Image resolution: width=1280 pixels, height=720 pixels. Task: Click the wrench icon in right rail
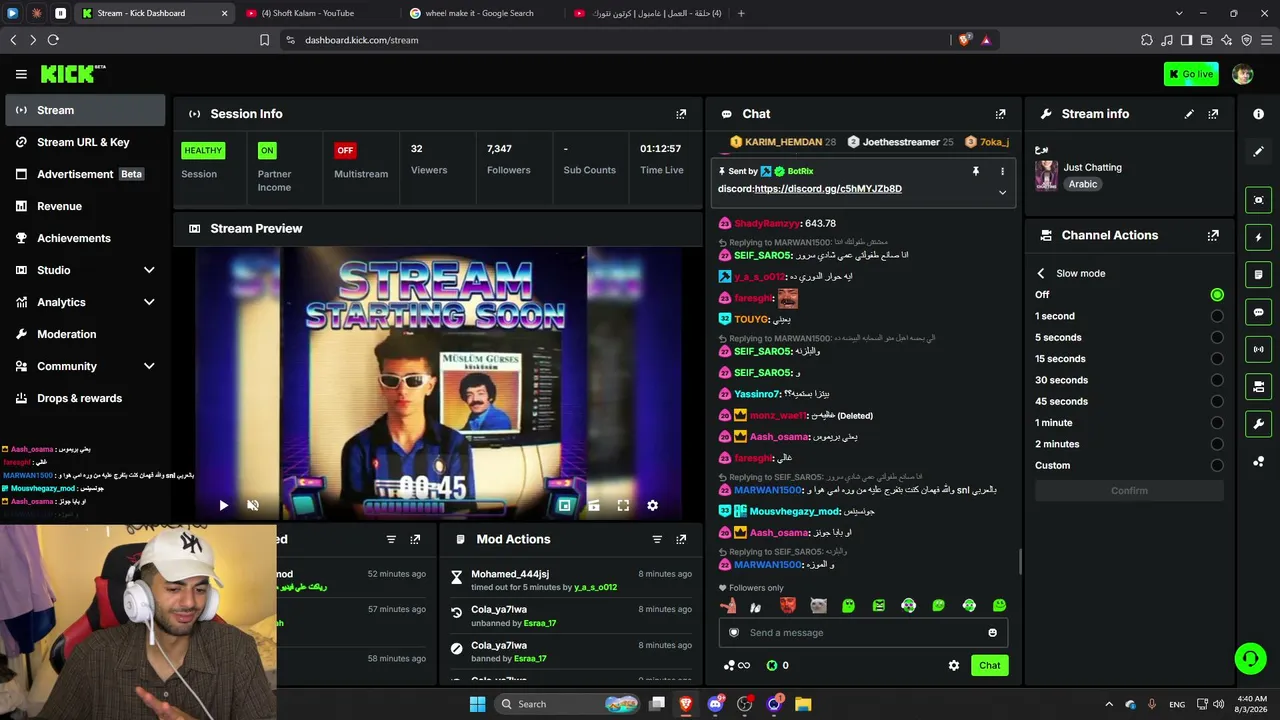tap(1258, 424)
